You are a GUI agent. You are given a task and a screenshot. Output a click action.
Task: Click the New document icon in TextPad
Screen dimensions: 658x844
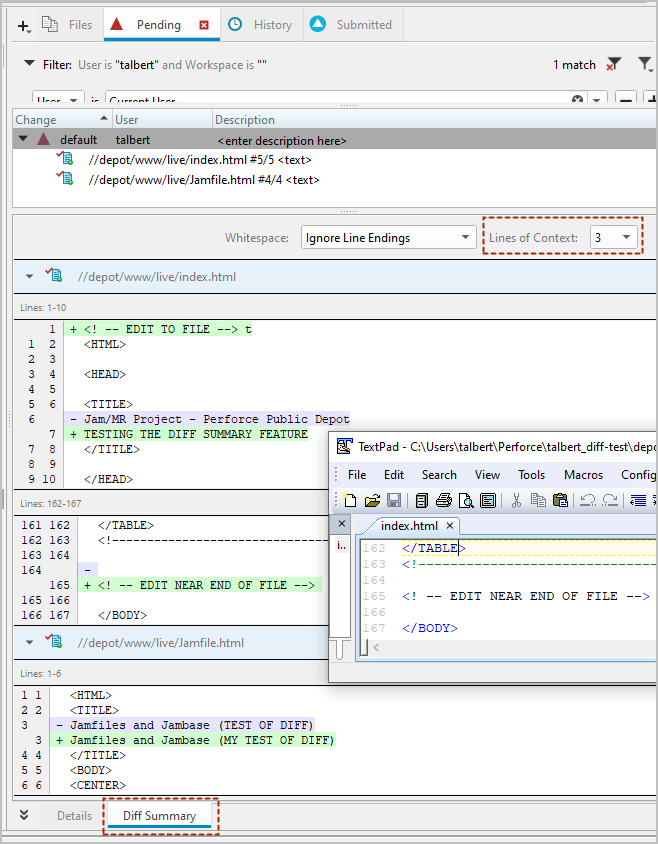point(351,500)
